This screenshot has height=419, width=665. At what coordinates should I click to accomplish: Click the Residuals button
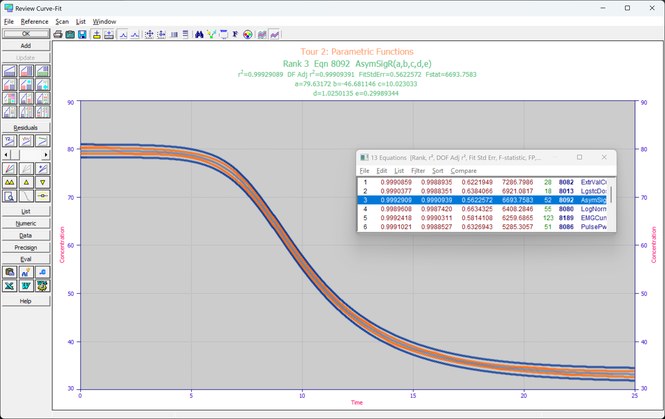tap(26, 128)
